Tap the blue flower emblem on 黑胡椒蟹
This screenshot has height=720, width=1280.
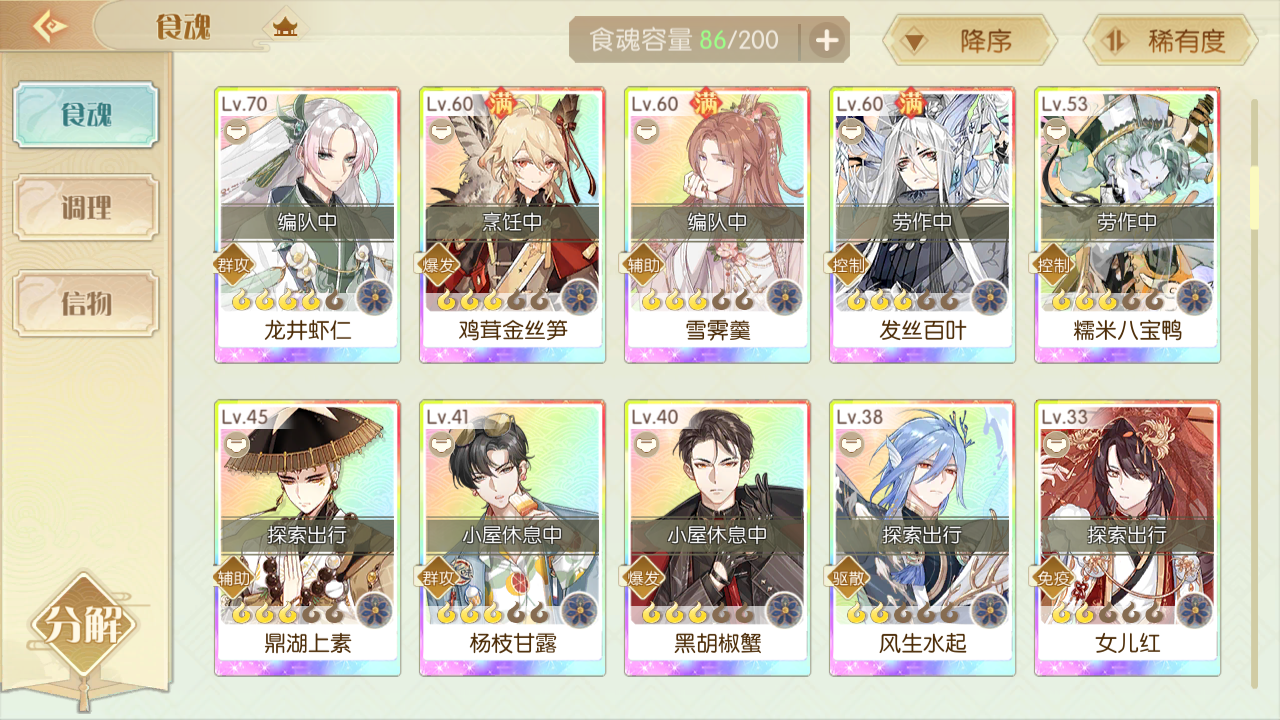pyautogui.click(x=784, y=610)
